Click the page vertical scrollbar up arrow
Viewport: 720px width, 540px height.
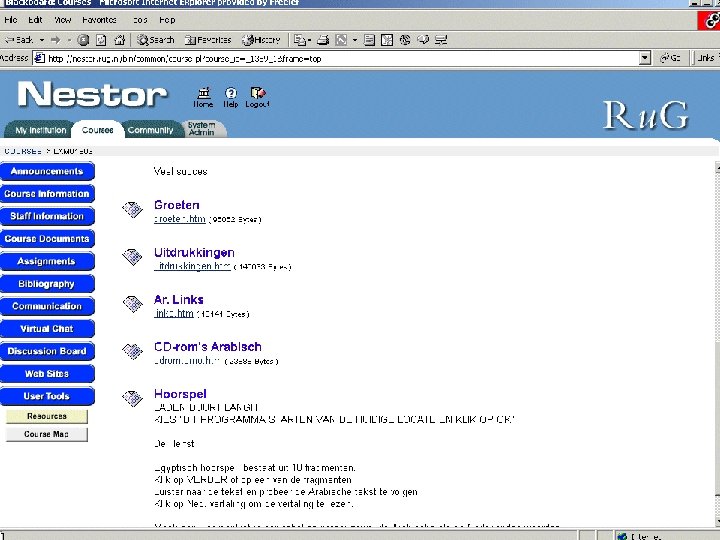[717, 167]
